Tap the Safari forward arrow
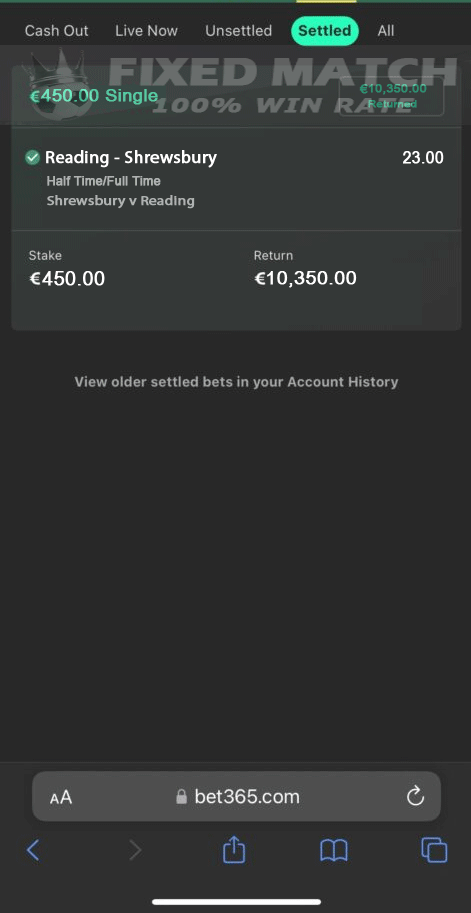Screen dimensions: 471x913 135,851
